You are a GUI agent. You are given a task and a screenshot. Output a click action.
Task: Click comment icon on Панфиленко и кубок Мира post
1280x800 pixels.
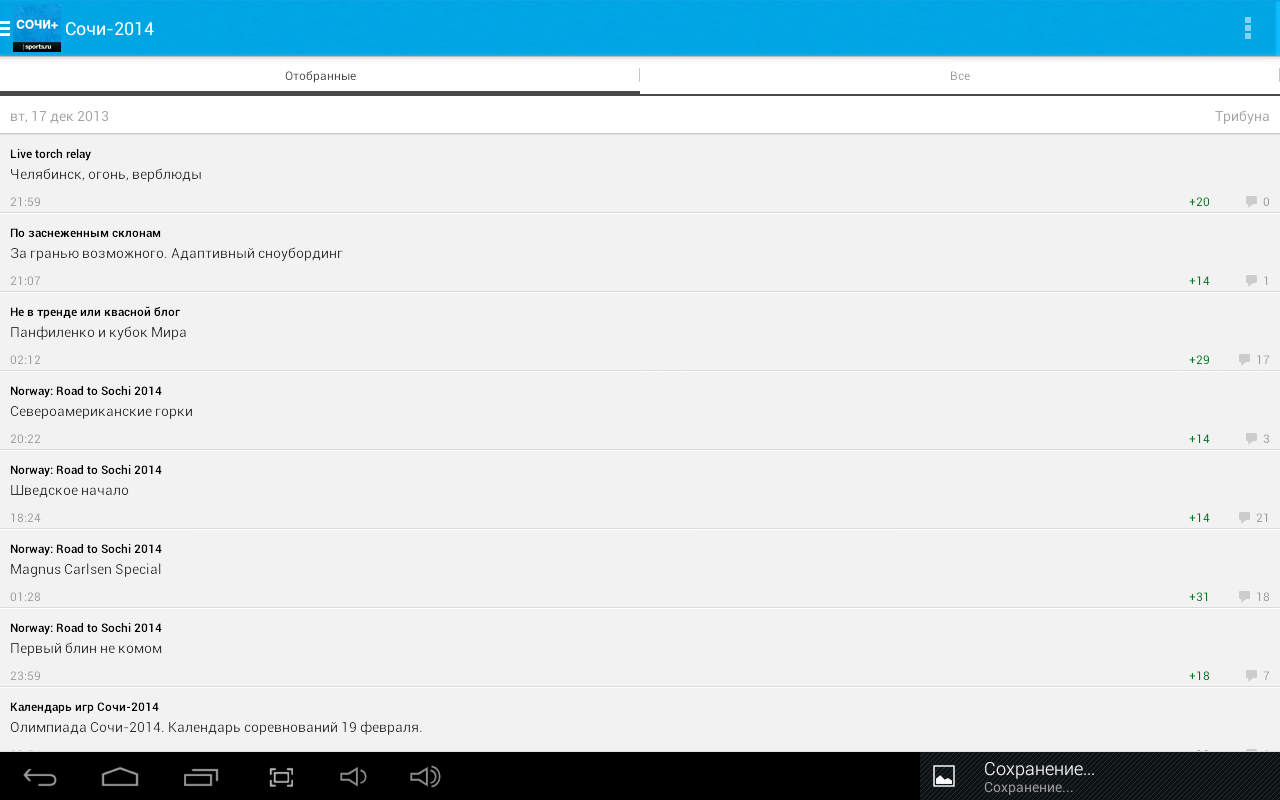pos(1244,359)
